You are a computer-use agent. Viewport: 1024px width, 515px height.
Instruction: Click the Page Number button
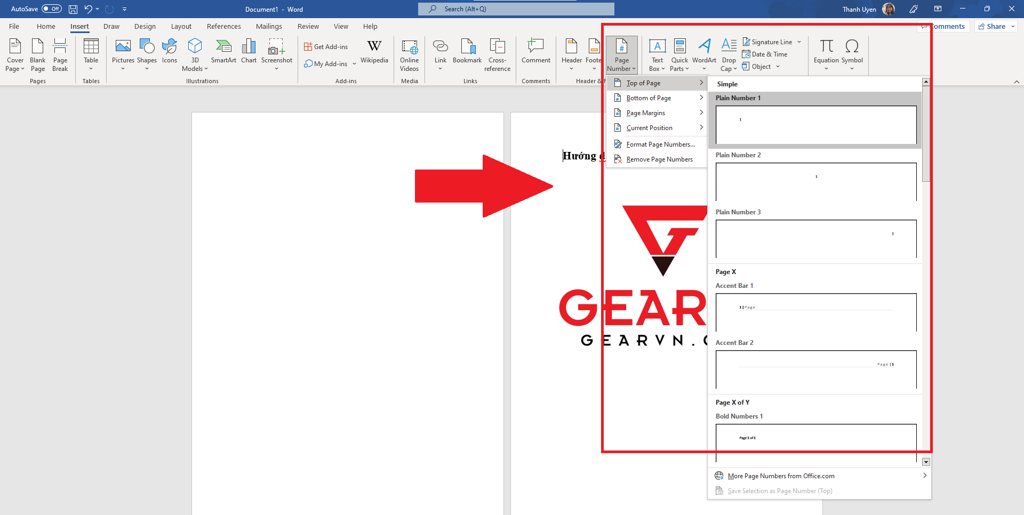622,55
